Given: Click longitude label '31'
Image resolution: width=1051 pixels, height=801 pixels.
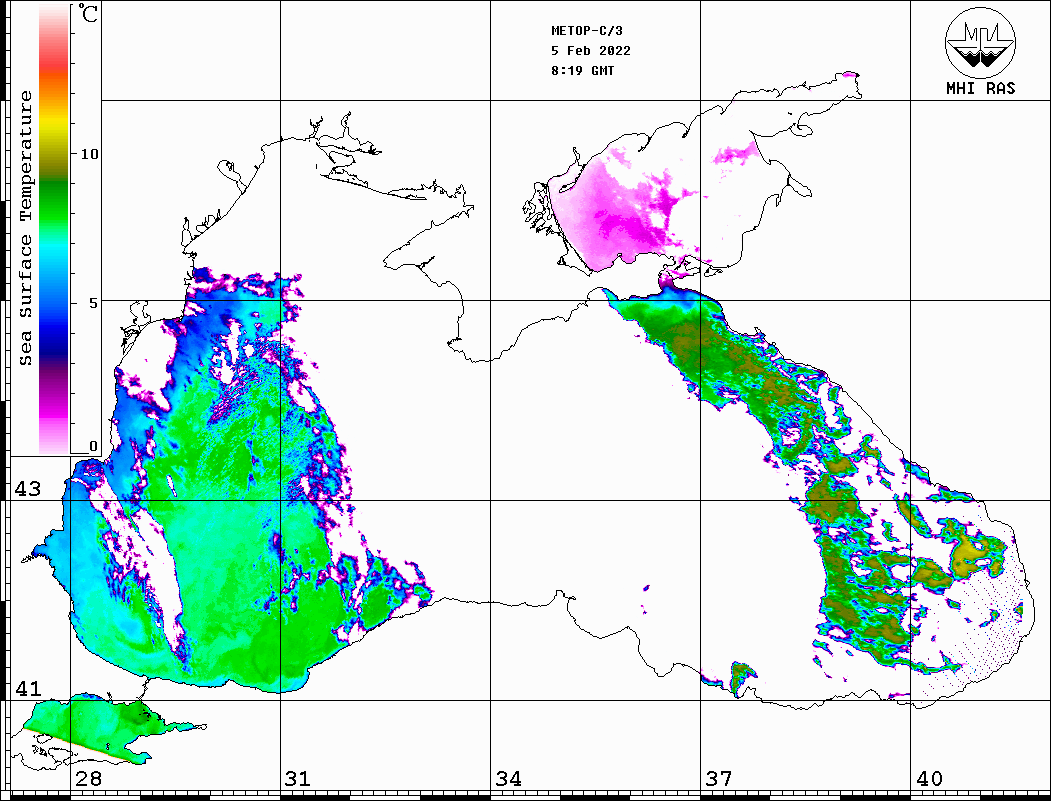Looking at the screenshot, I should point(298,779).
